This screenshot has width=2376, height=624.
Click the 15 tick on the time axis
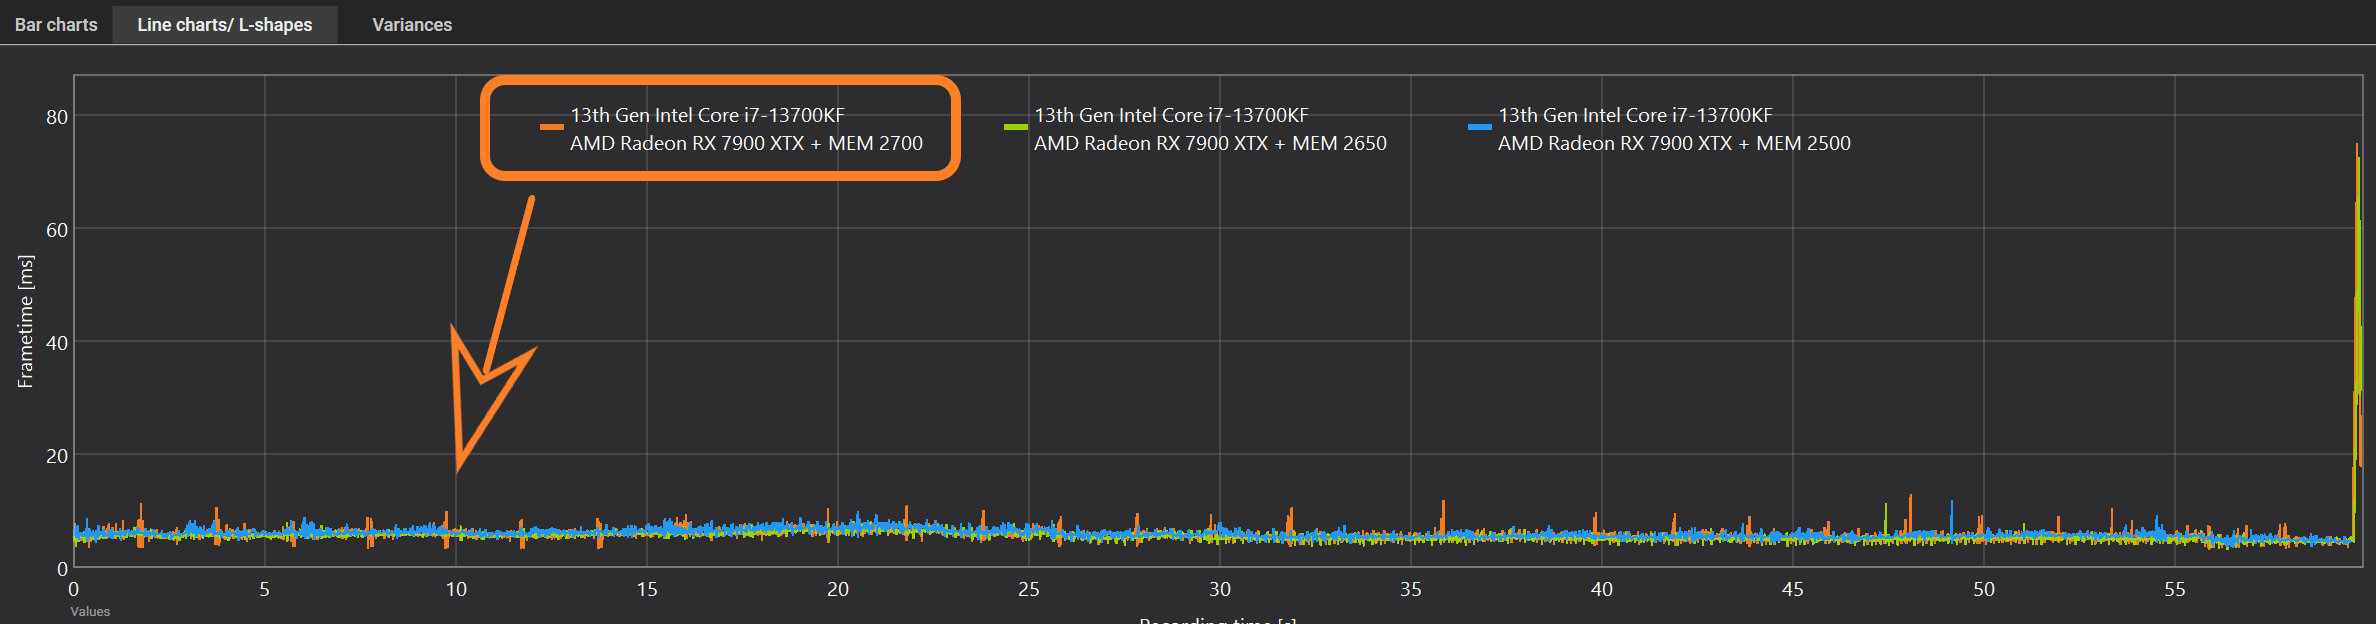647,589
